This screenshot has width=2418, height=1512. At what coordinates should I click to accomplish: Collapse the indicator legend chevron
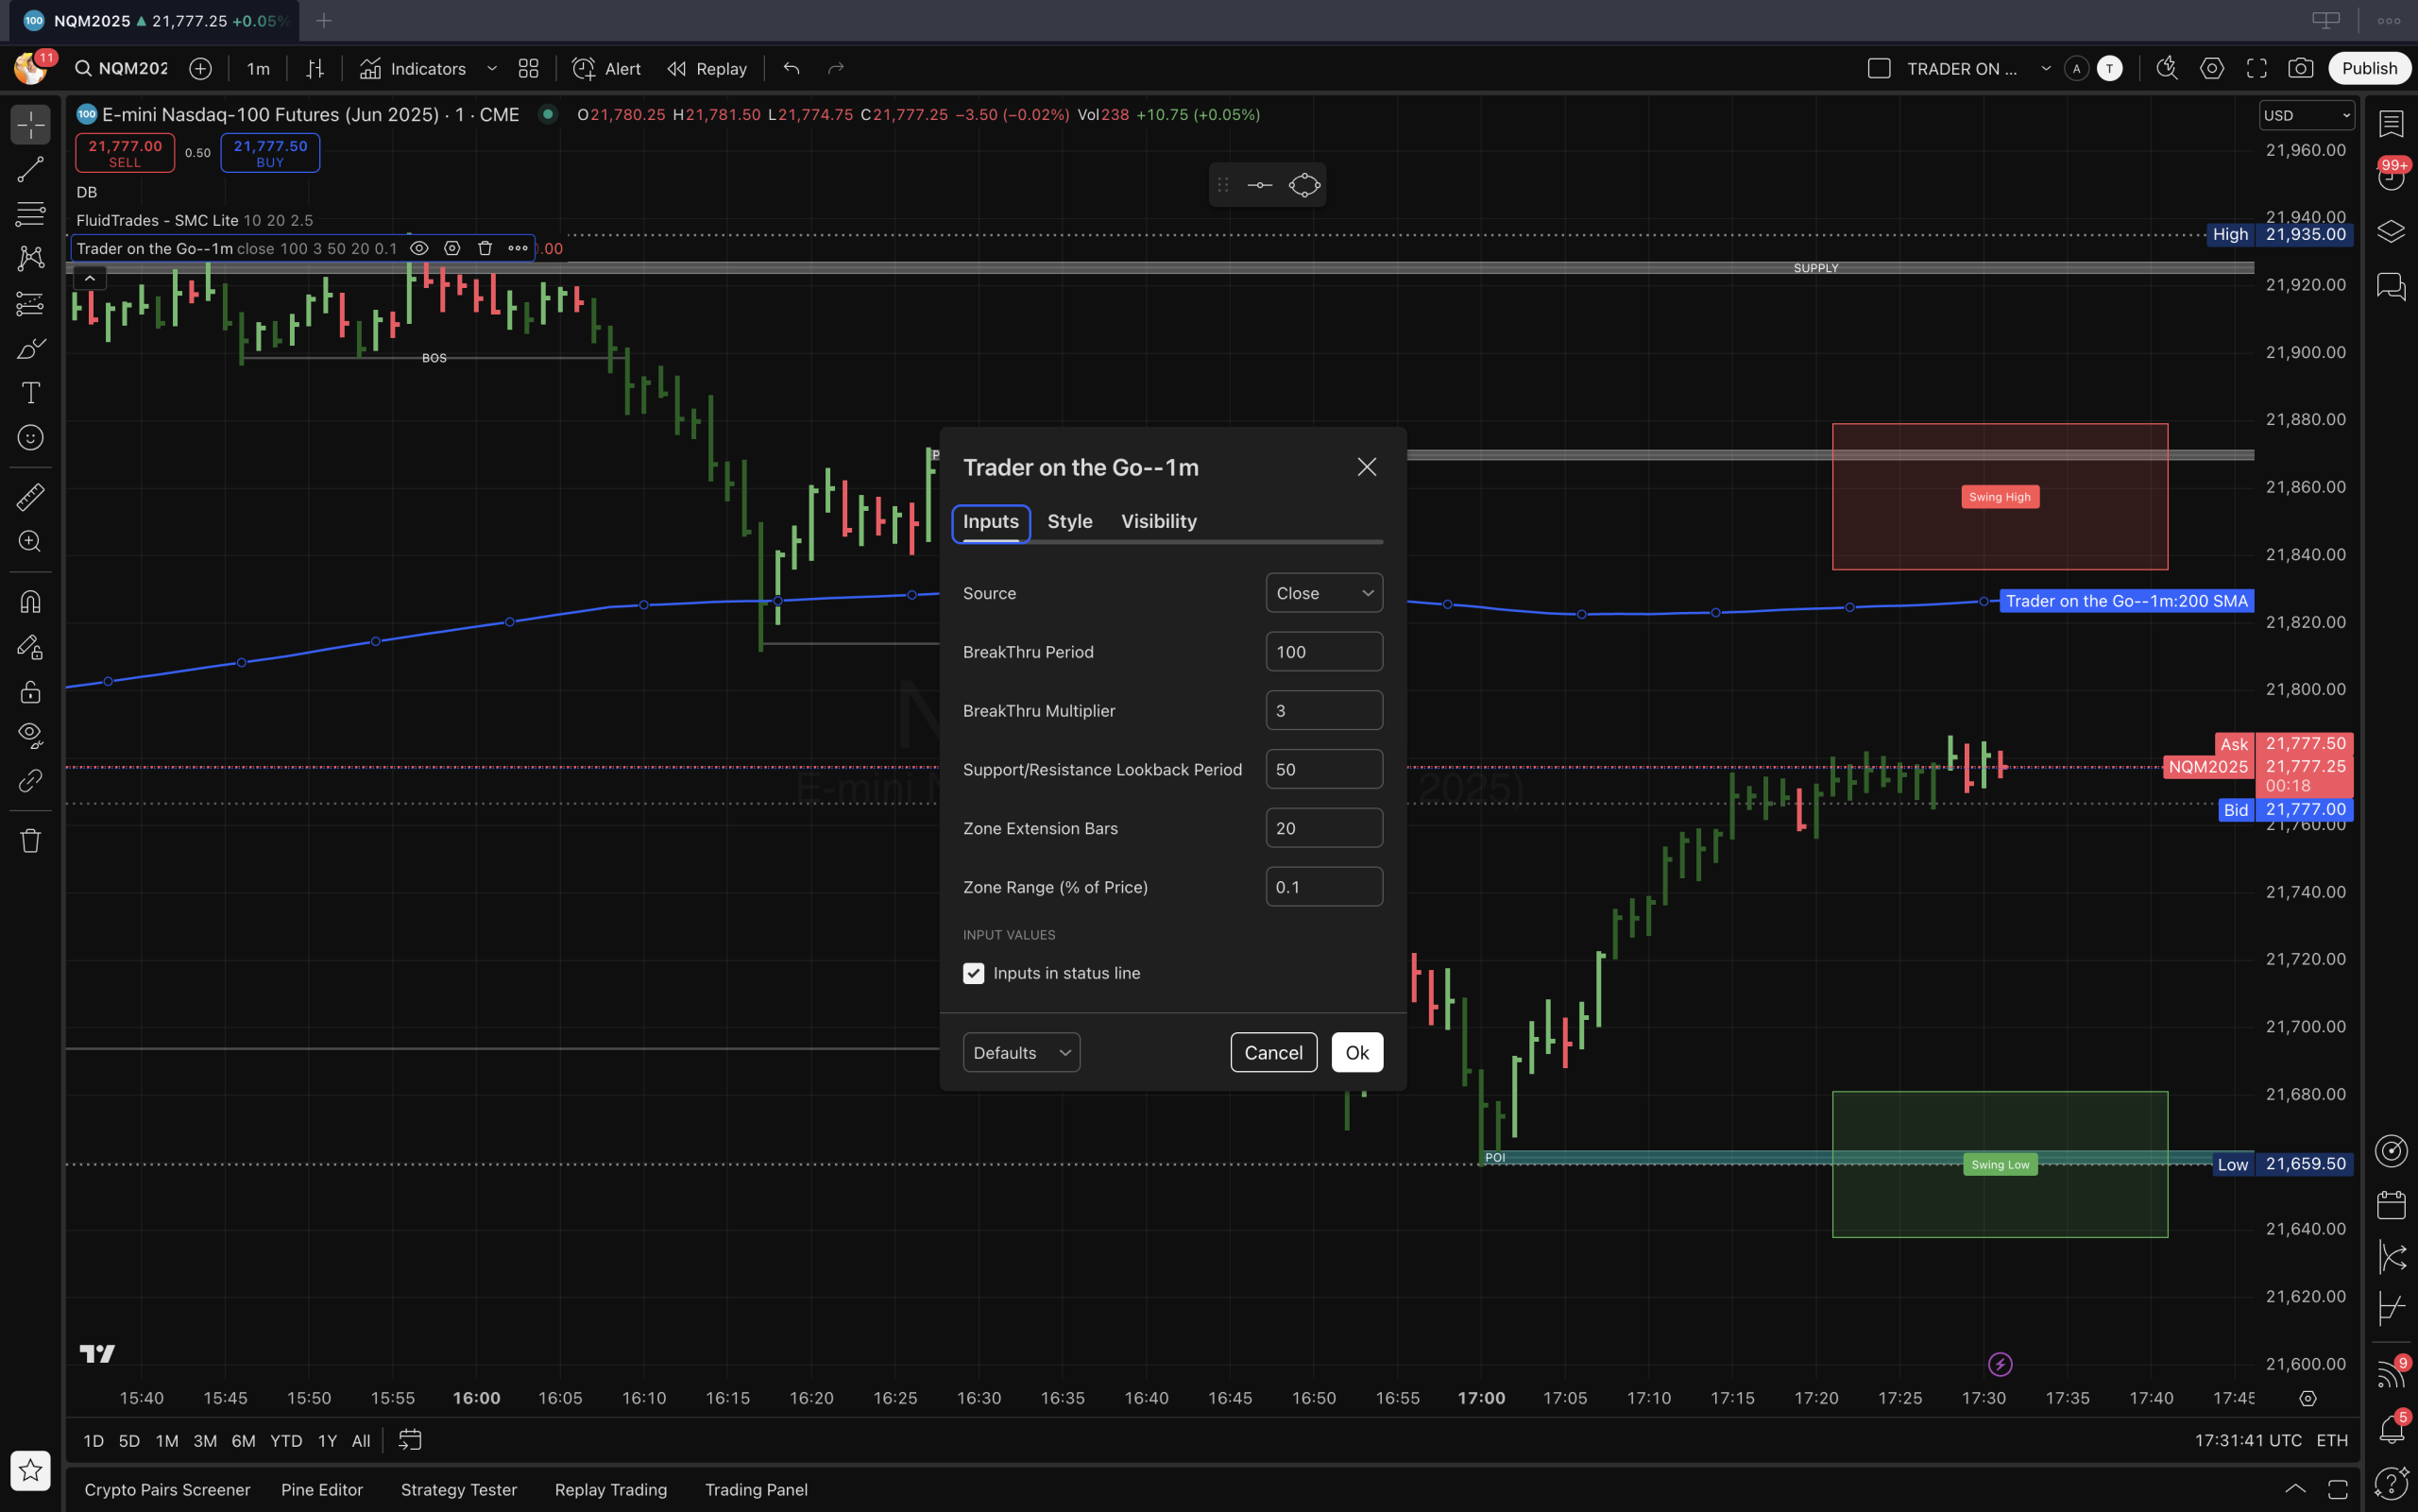tap(90, 279)
